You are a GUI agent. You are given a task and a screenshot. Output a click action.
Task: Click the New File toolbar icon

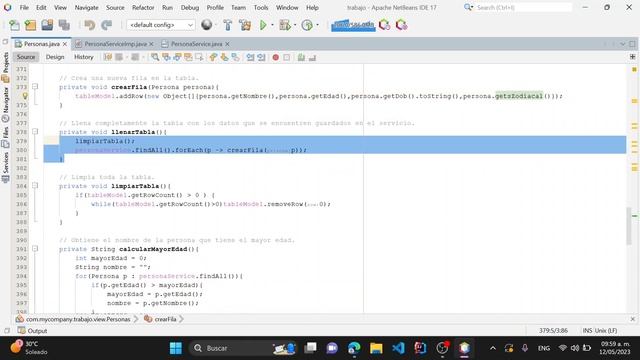pyautogui.click(x=14, y=25)
